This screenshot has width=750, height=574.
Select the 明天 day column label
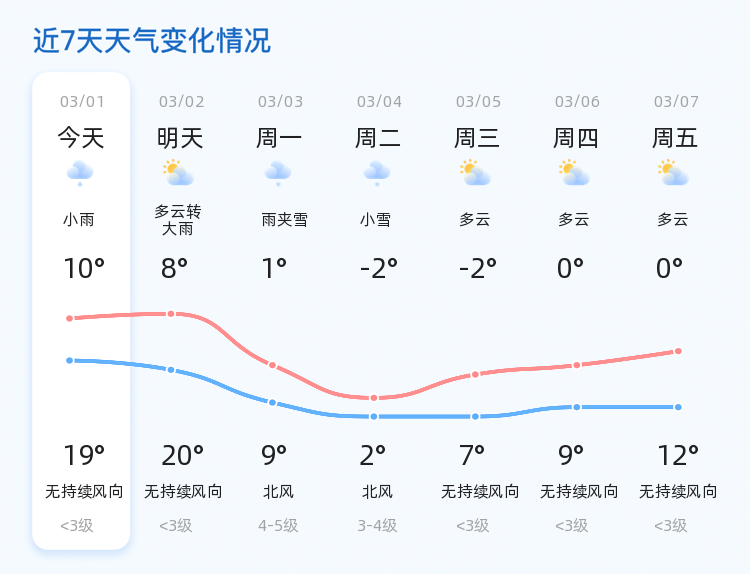coord(180,138)
